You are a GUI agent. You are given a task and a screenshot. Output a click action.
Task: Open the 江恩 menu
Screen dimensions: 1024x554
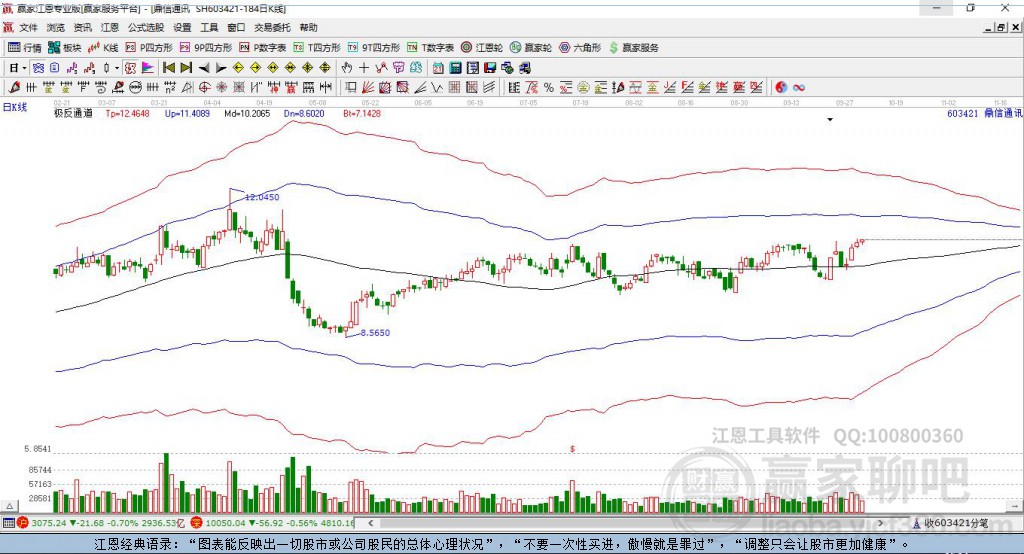110,27
